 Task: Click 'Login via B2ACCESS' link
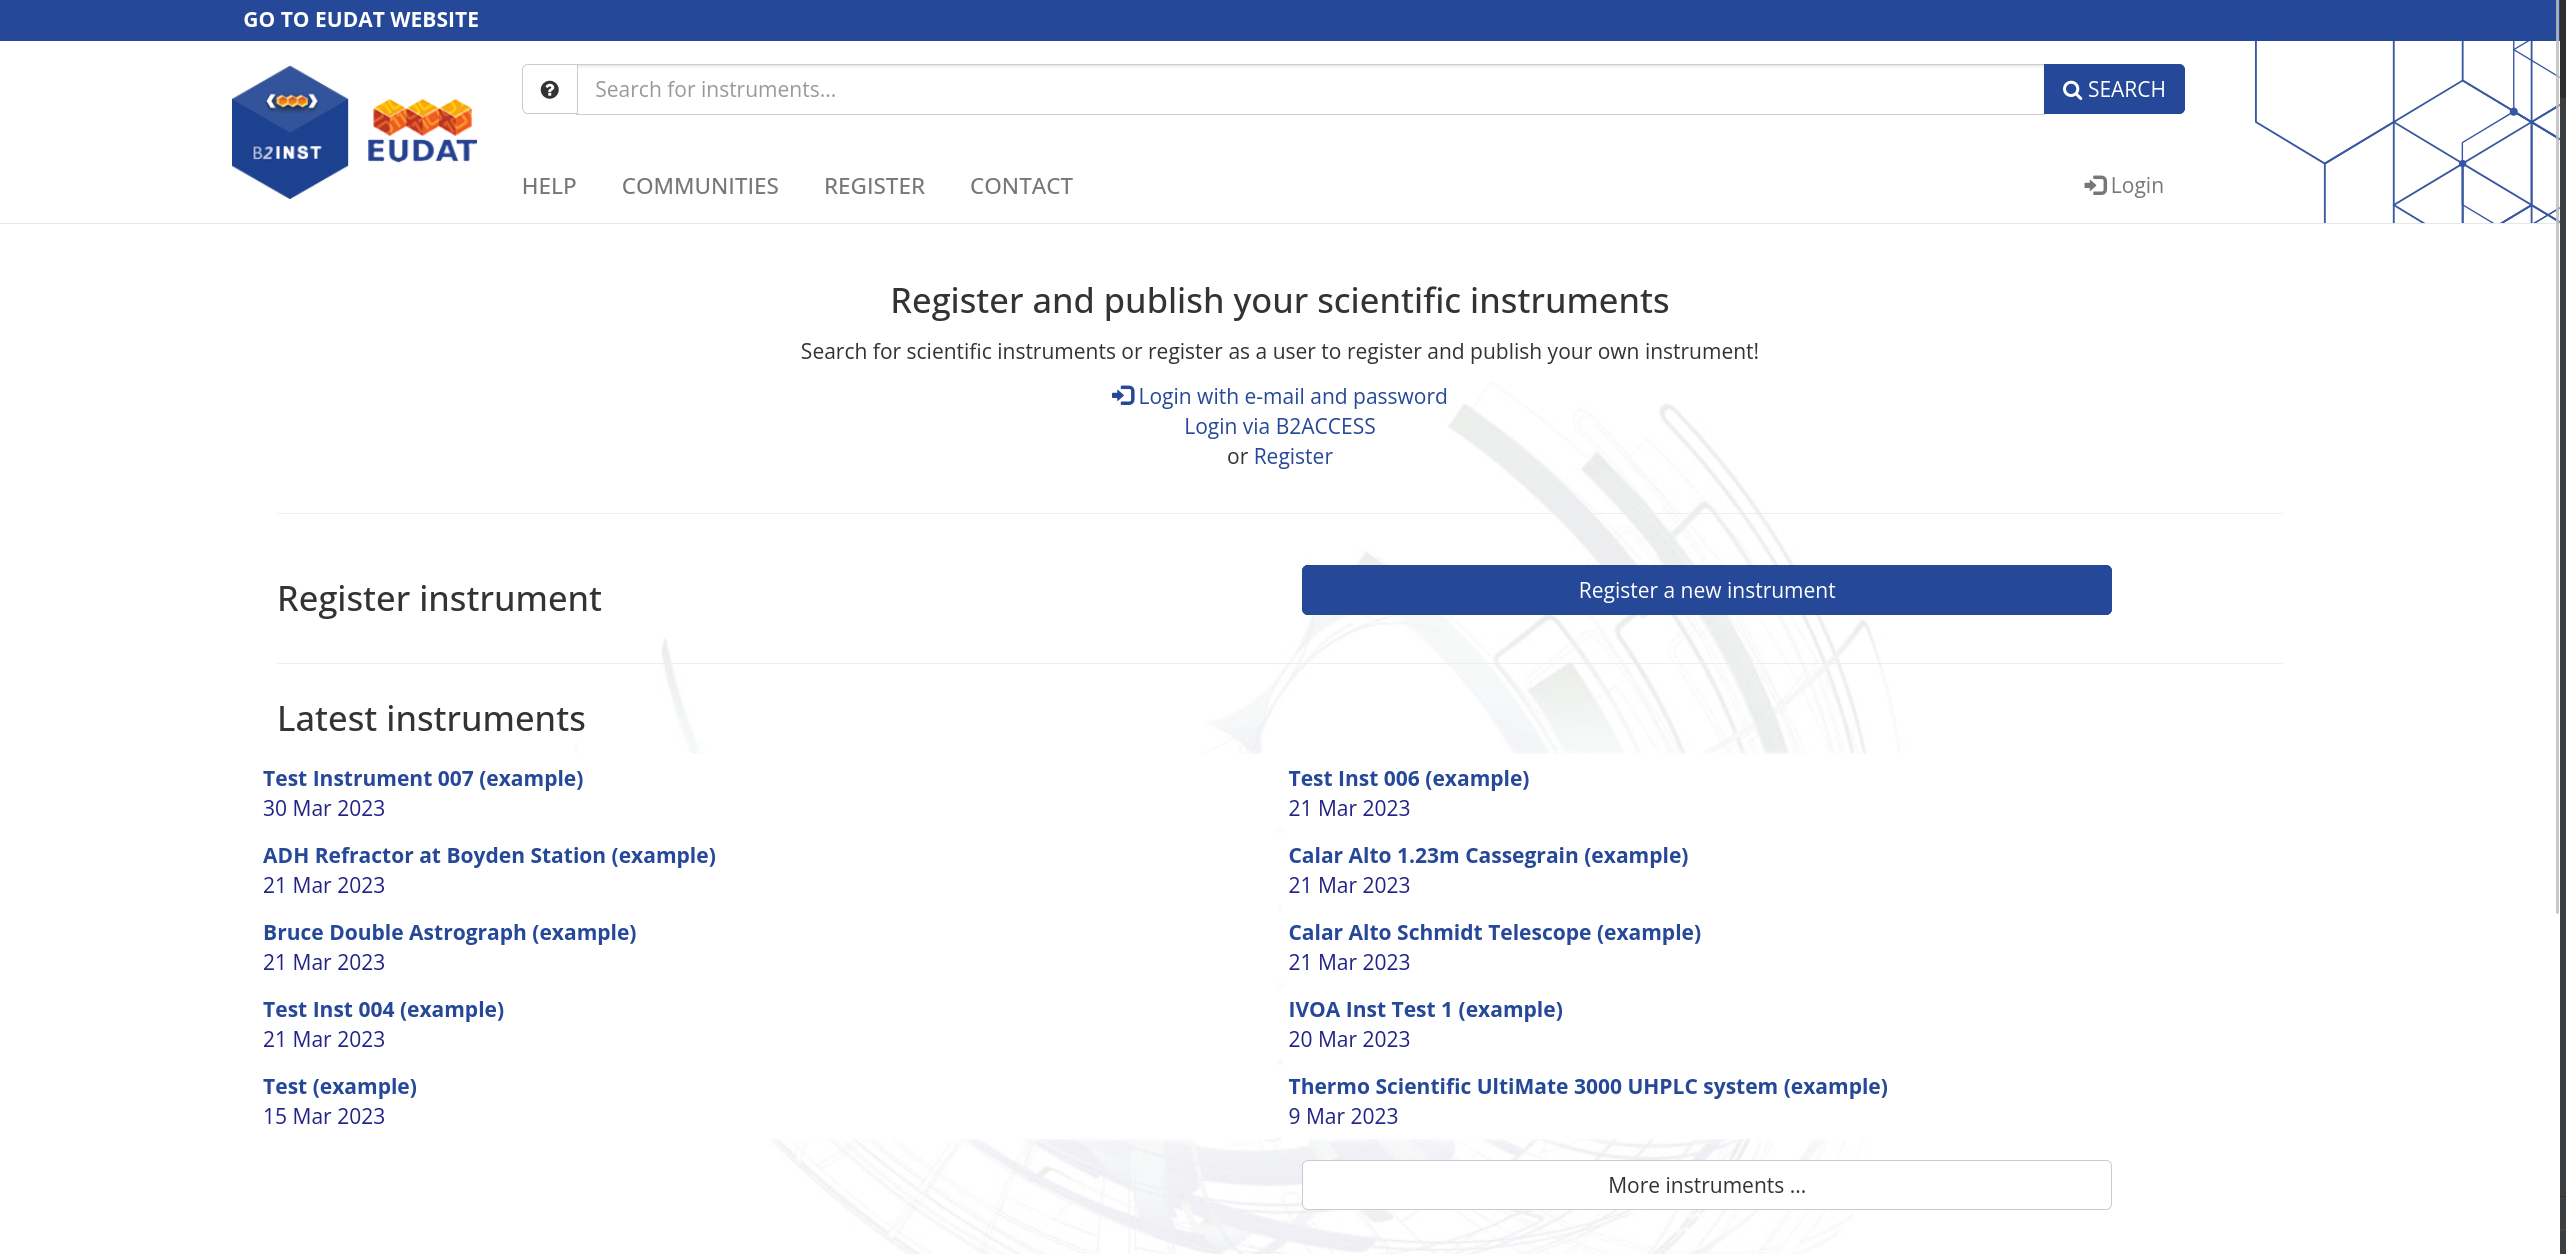pos(1279,425)
